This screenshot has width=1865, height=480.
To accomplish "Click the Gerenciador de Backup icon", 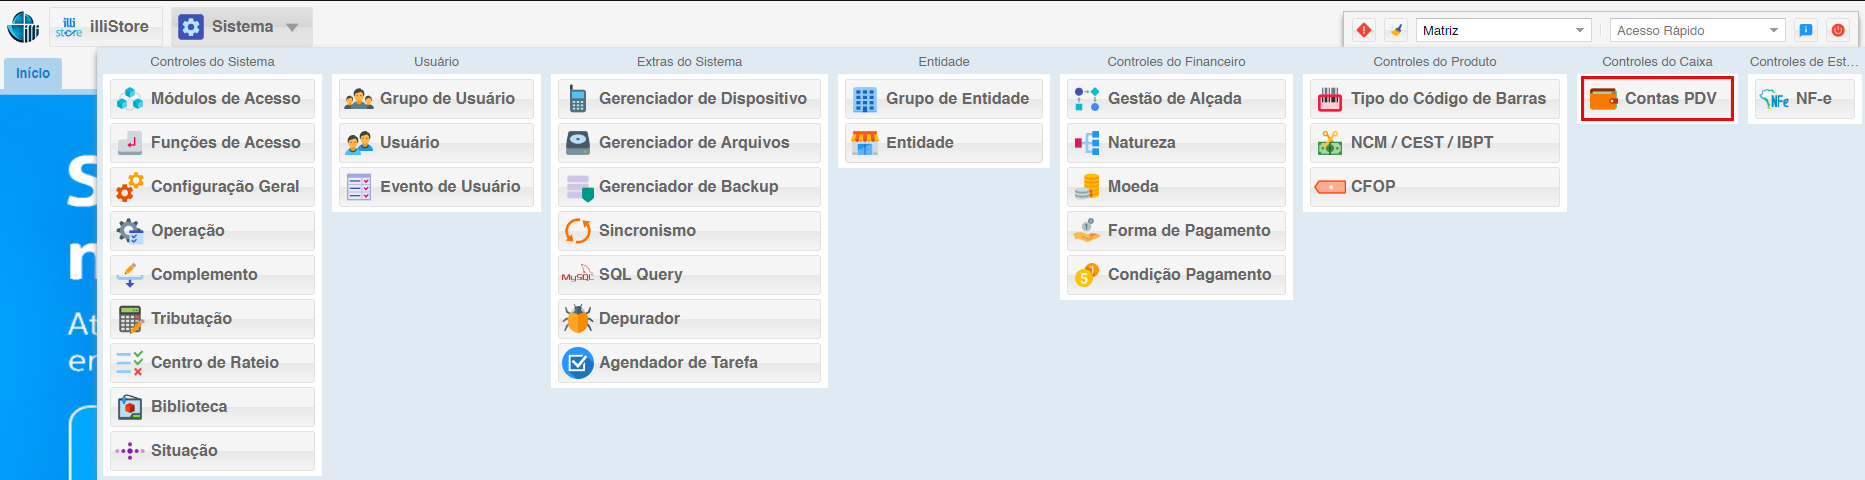I will [579, 187].
